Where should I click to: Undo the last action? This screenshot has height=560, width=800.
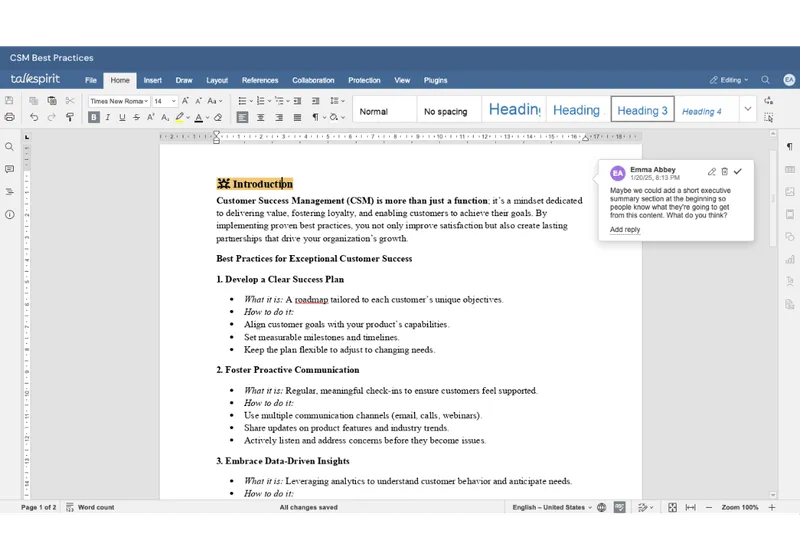pos(34,117)
